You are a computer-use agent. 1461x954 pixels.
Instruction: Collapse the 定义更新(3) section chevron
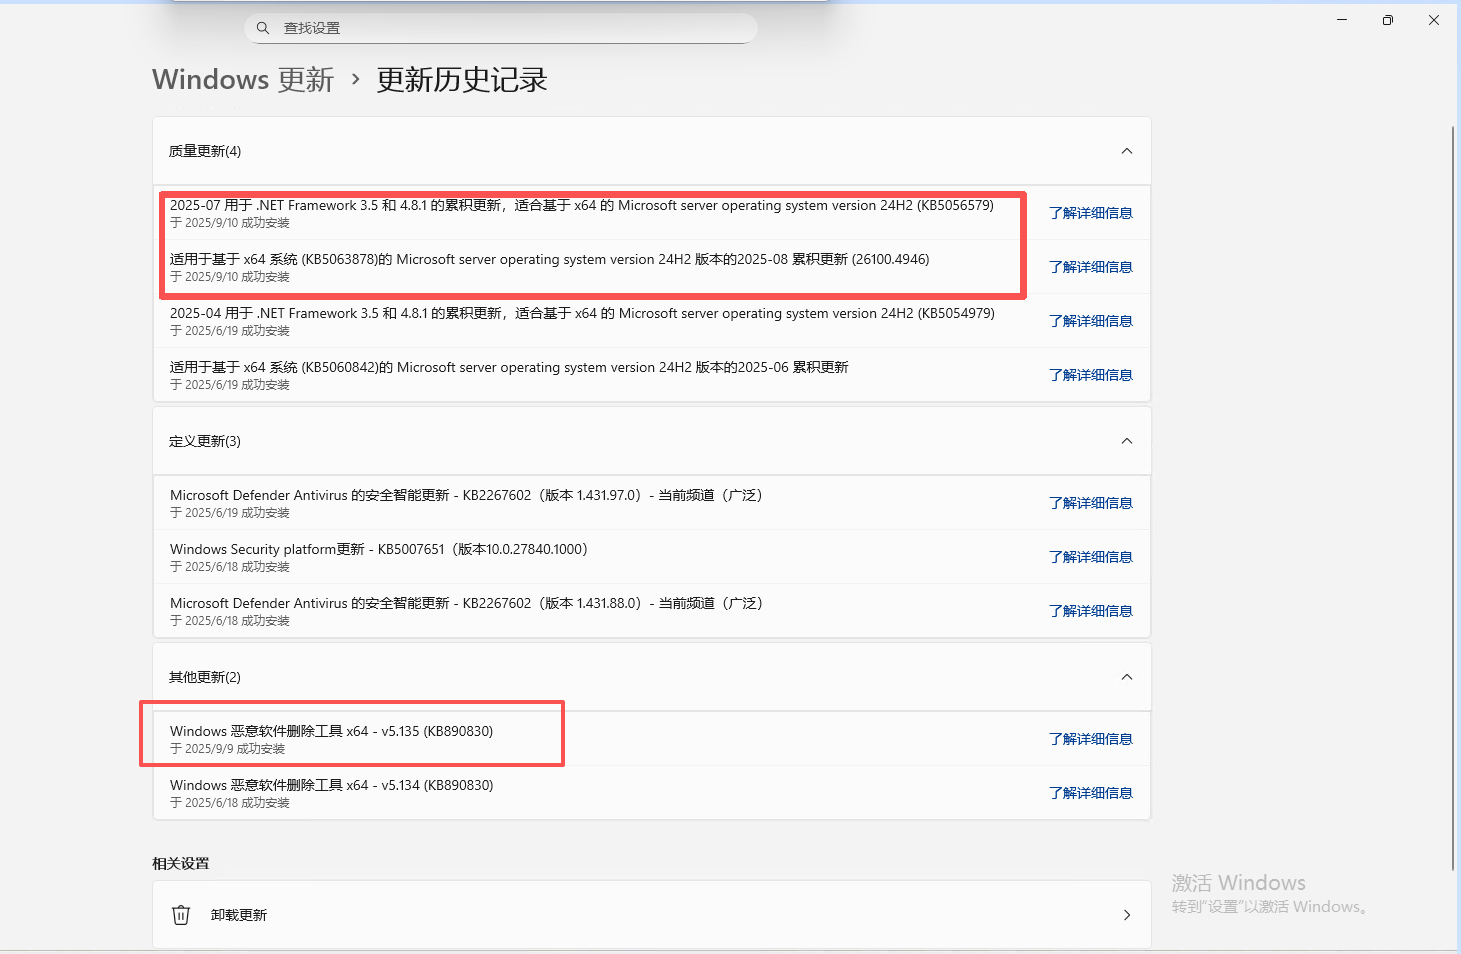pyautogui.click(x=1126, y=441)
